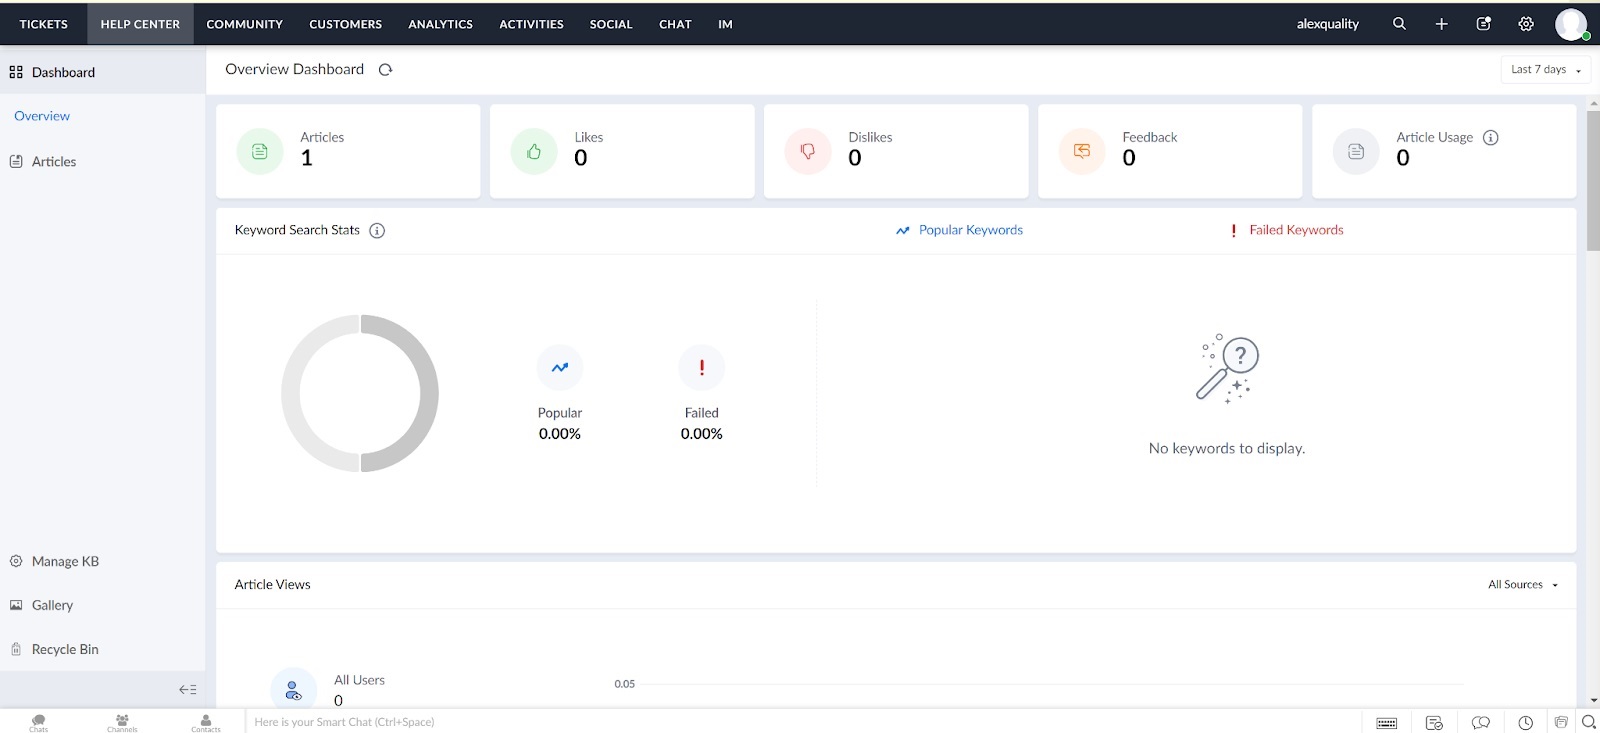The height and width of the screenshot is (733, 1600).
Task: Open Chats in the bottom bar
Action: (x=38, y=722)
